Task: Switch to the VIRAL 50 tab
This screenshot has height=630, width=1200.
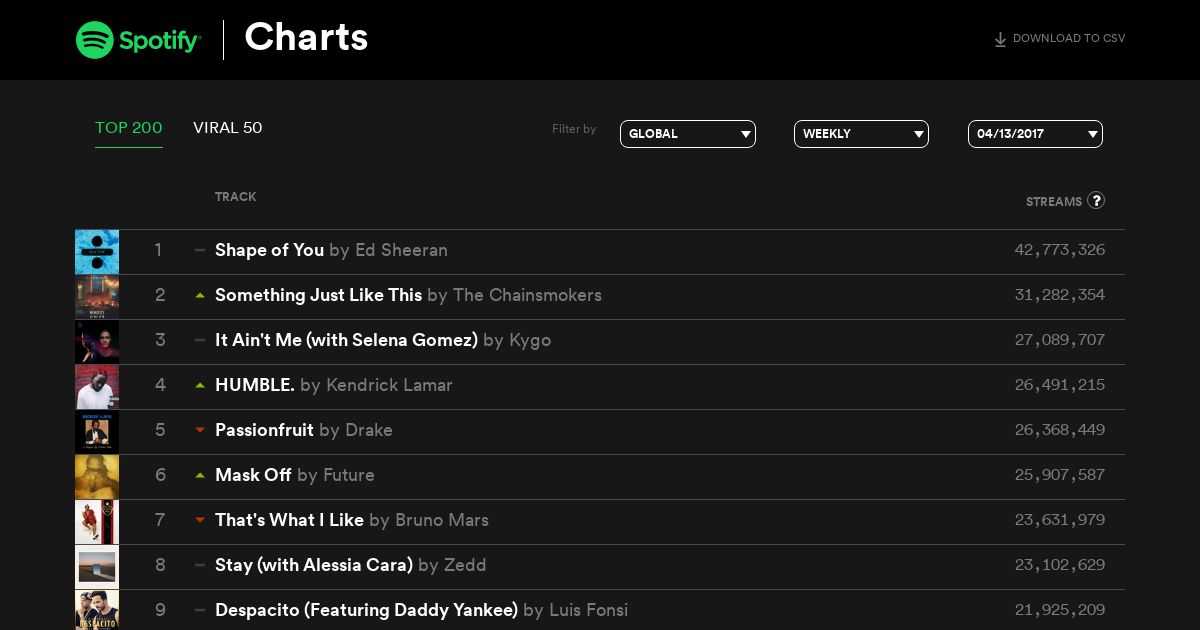Action: pyautogui.click(x=228, y=128)
